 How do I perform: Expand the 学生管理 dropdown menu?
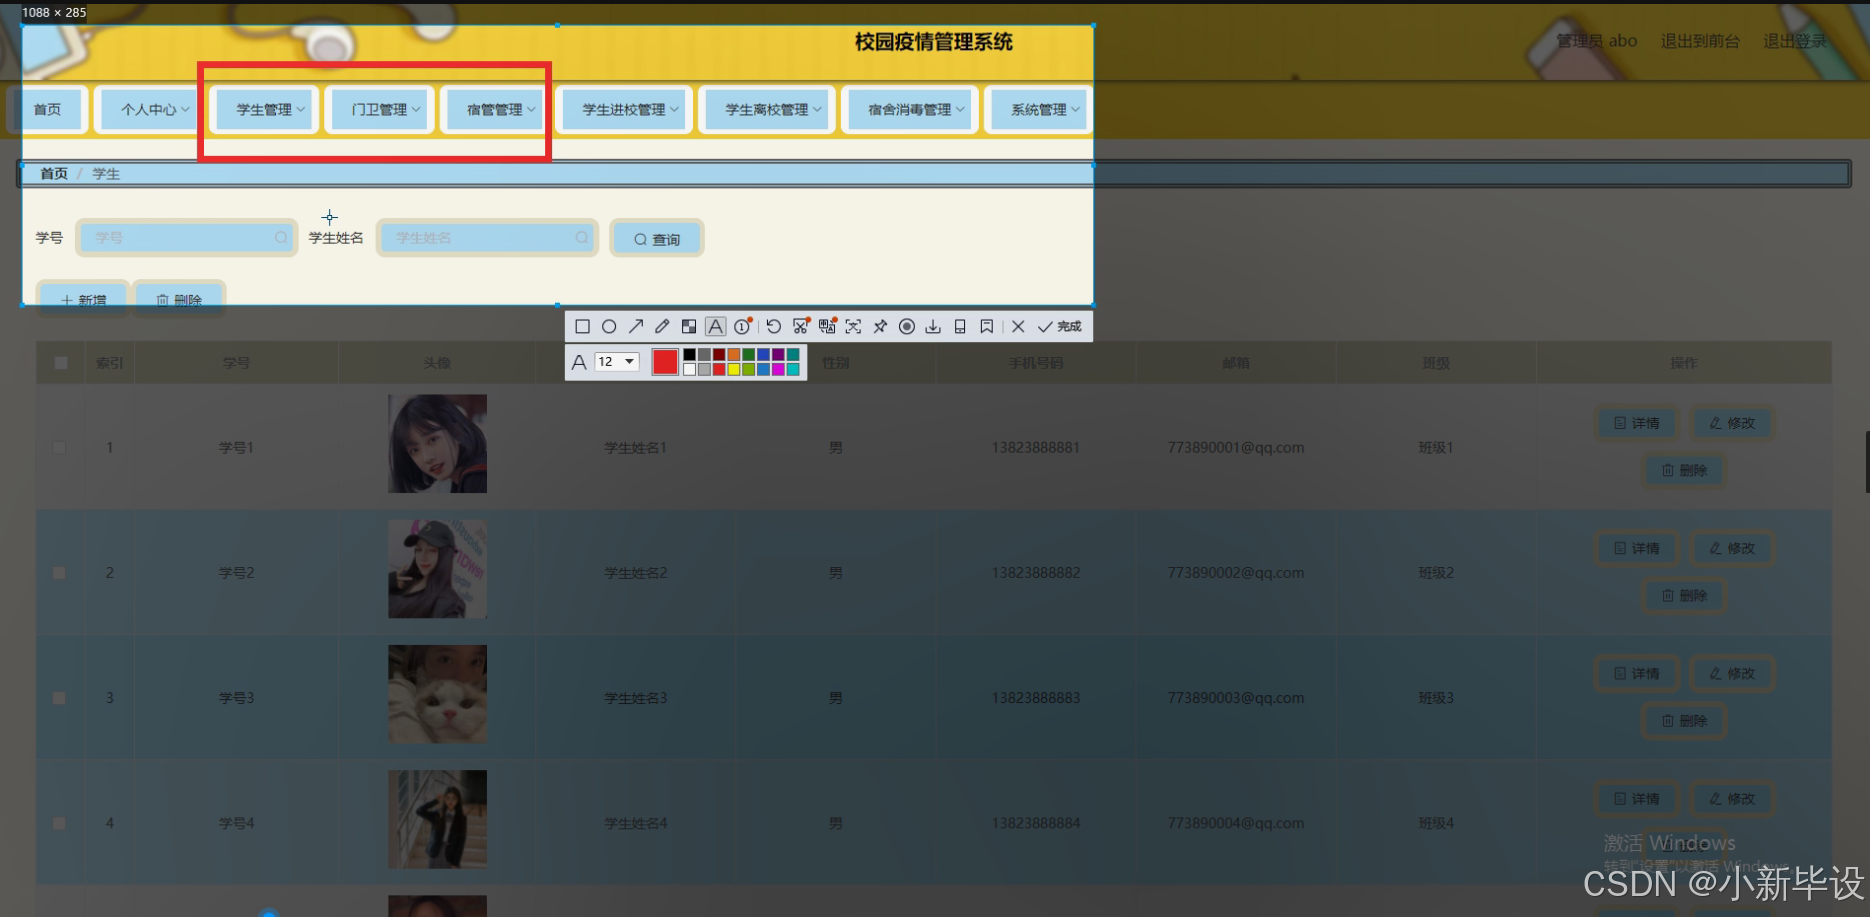click(263, 109)
